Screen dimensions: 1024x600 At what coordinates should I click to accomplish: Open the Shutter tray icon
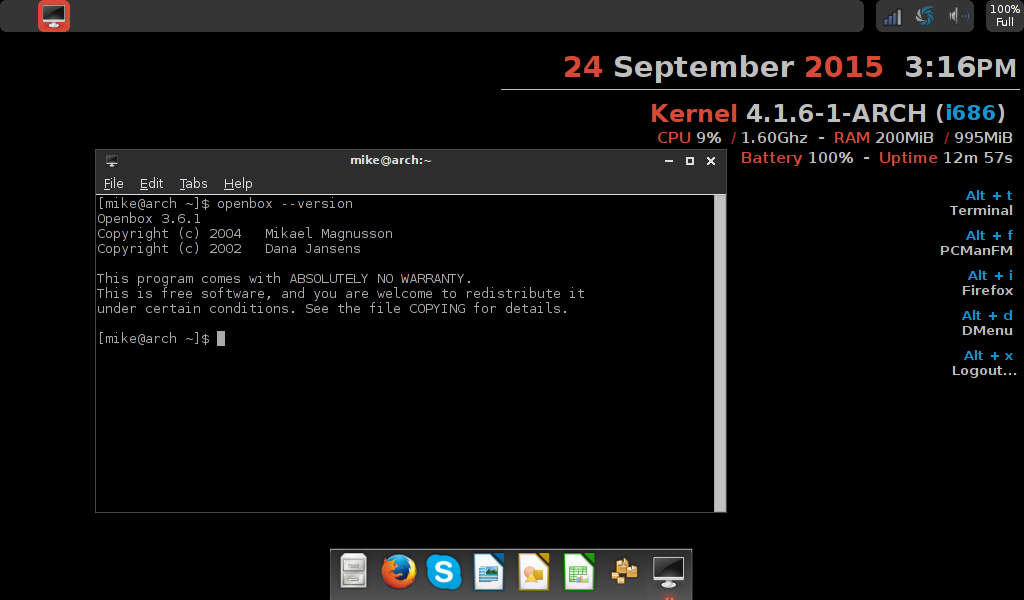(925, 16)
